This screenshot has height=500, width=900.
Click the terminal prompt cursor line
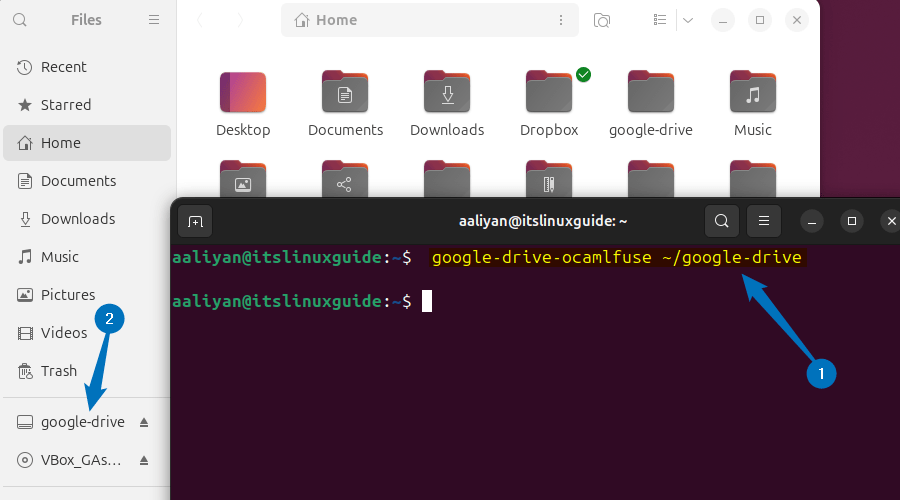tap(302, 301)
